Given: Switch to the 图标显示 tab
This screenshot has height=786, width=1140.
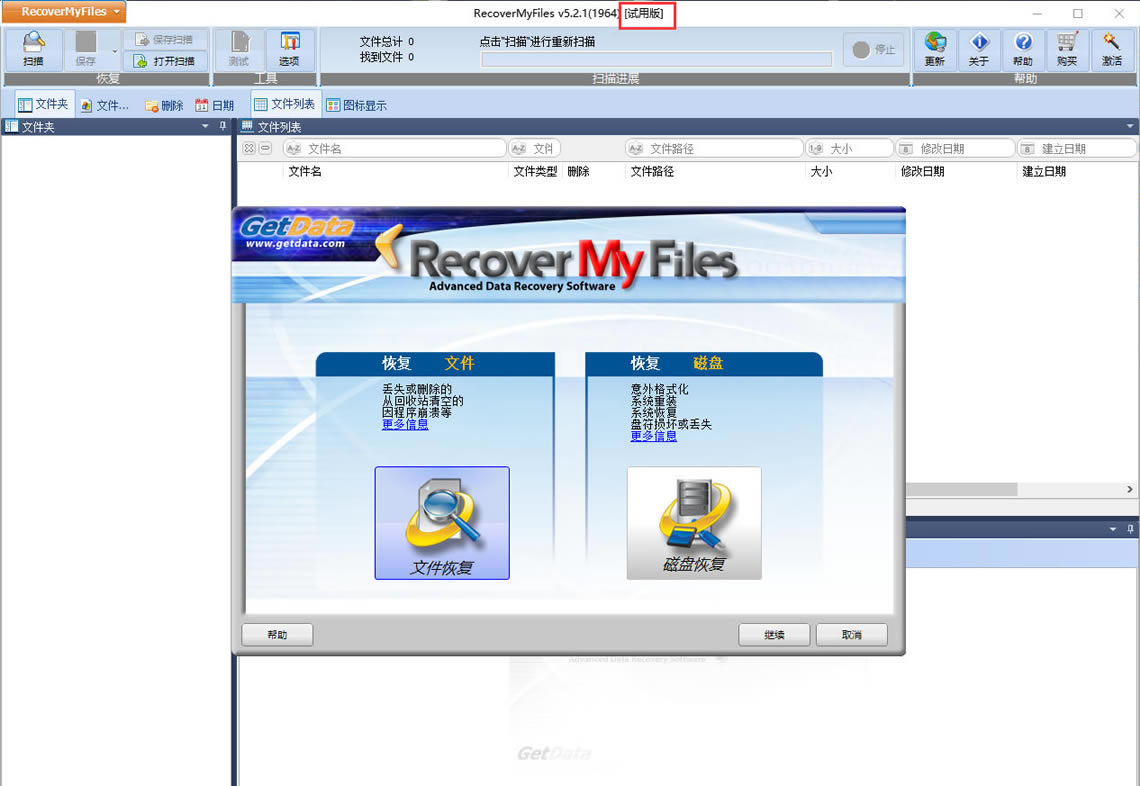Looking at the screenshot, I should click(x=357, y=105).
